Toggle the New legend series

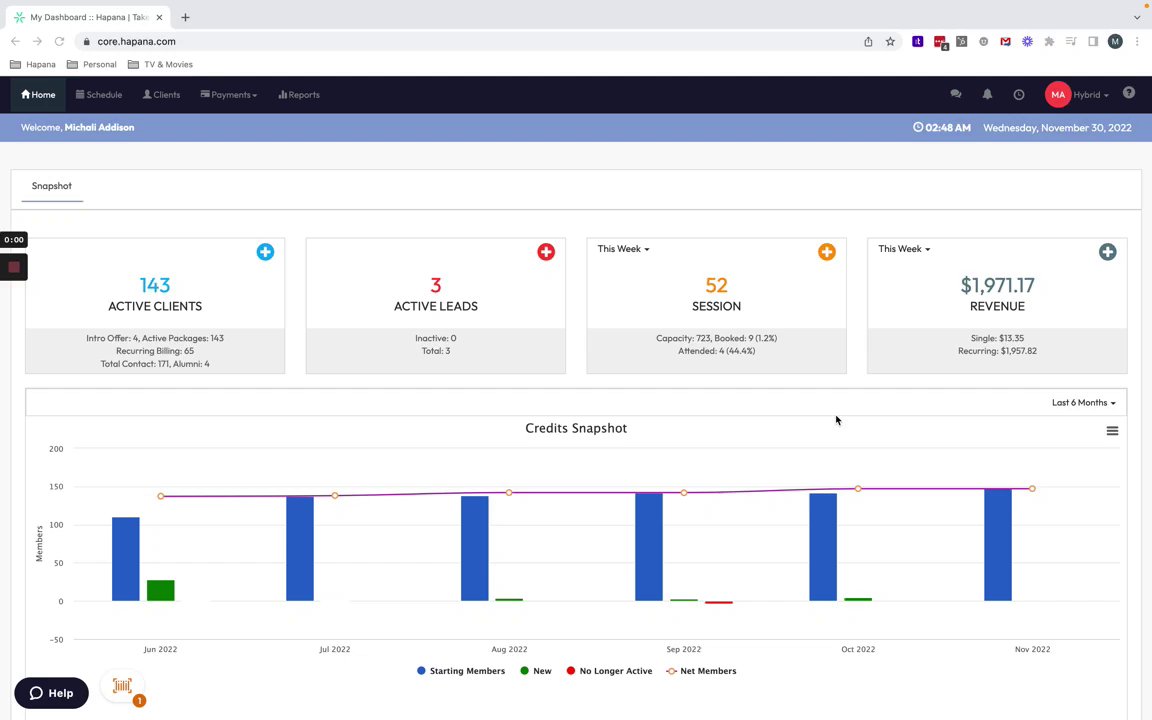[x=536, y=671]
